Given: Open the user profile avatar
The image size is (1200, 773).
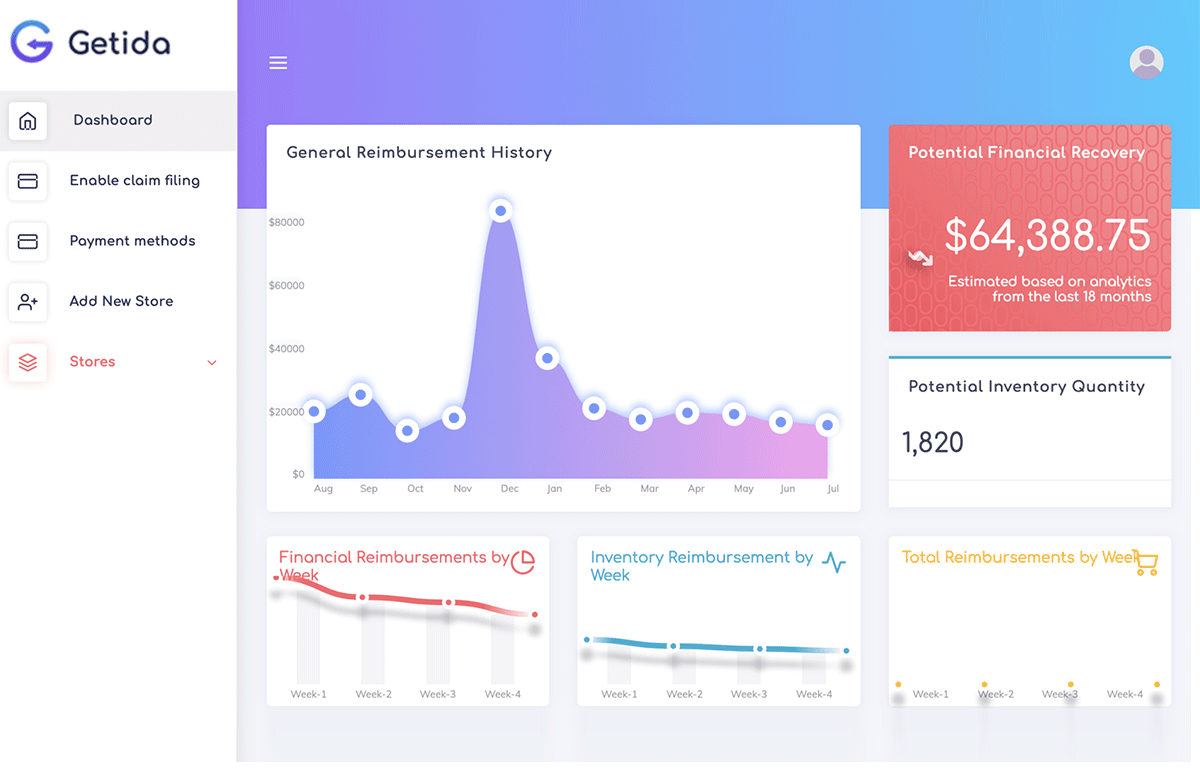Looking at the screenshot, I should [1146, 62].
